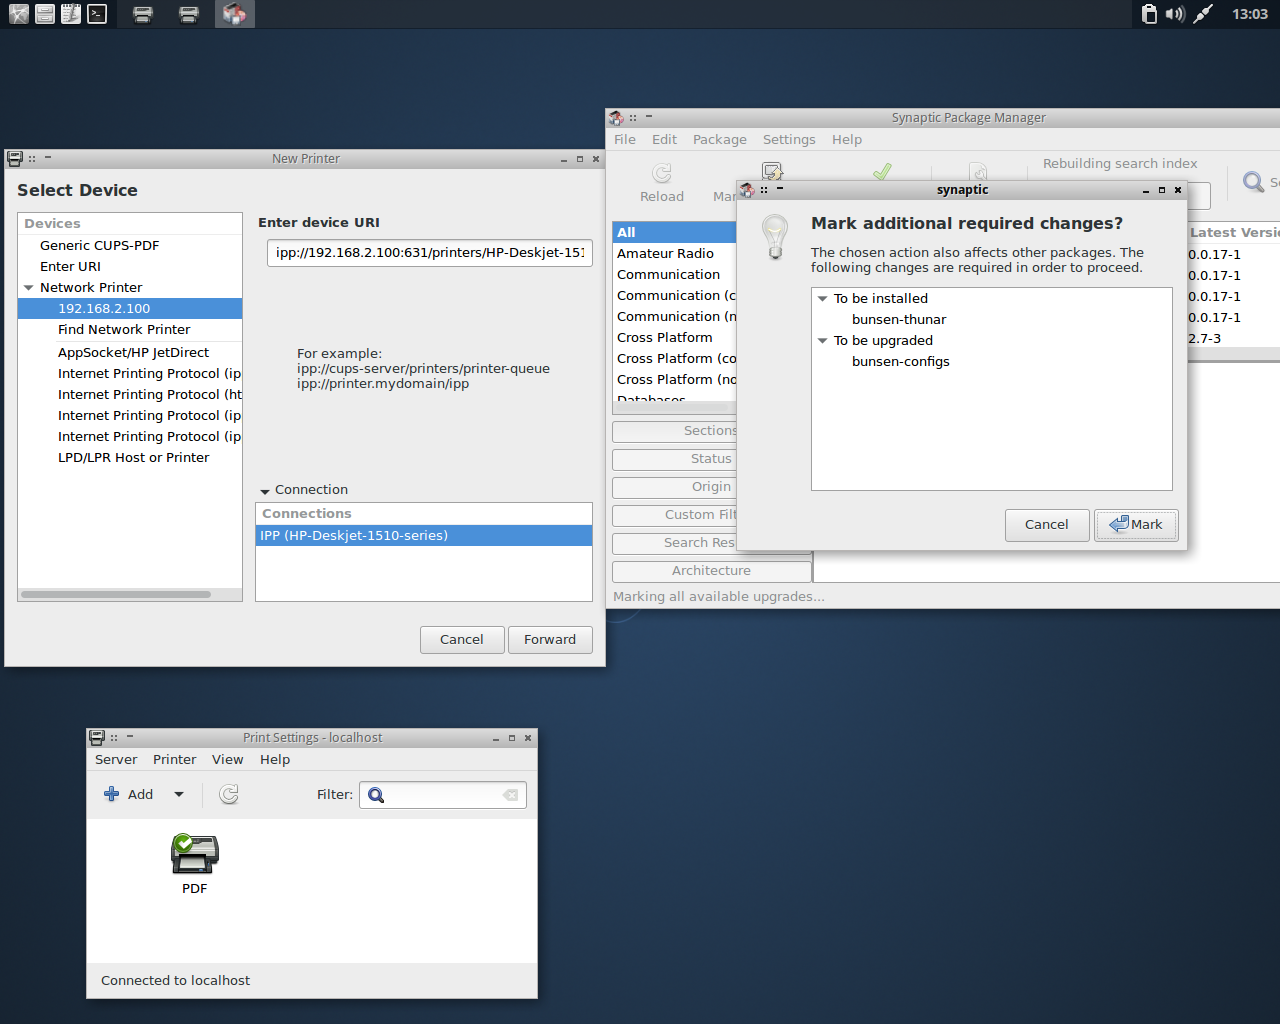Refresh the printer list in Print Settings
Screen dimensions: 1280x1024
pyautogui.click(x=229, y=794)
